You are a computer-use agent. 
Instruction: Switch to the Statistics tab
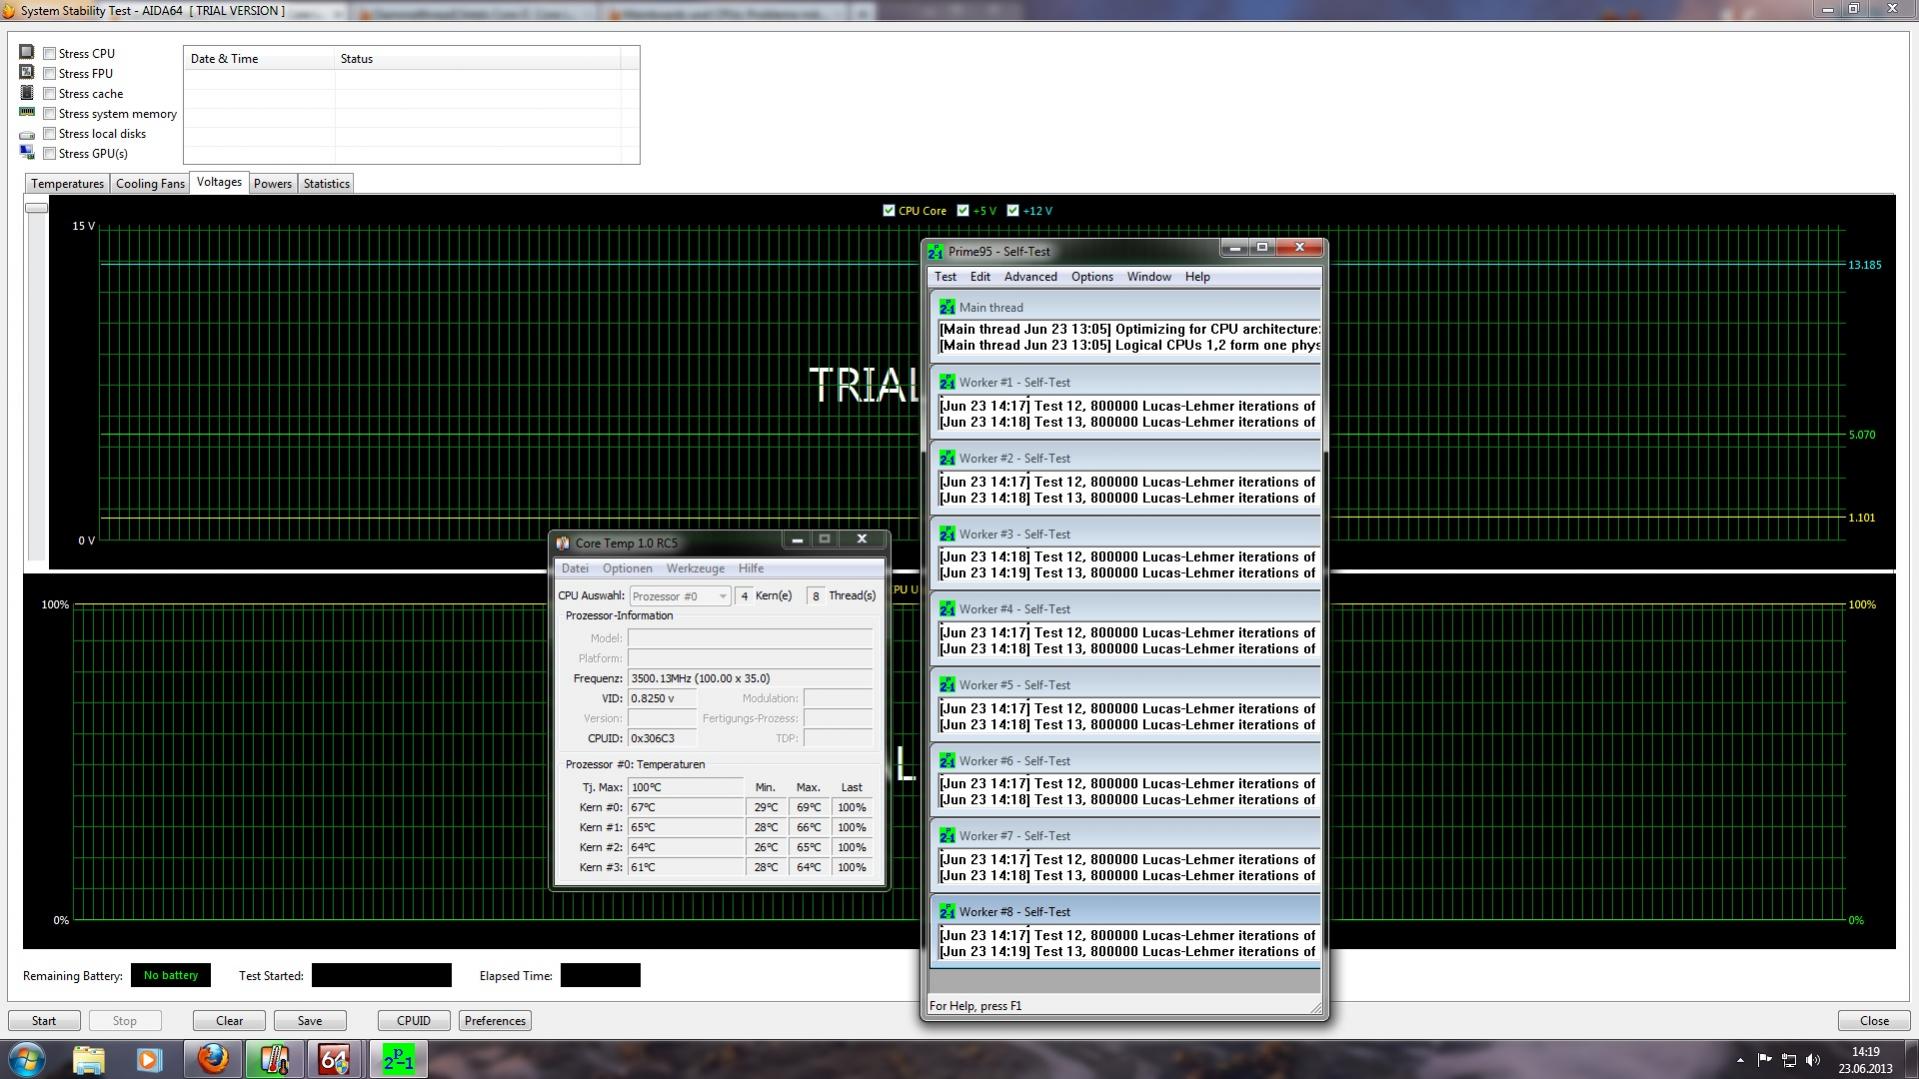[327, 184]
